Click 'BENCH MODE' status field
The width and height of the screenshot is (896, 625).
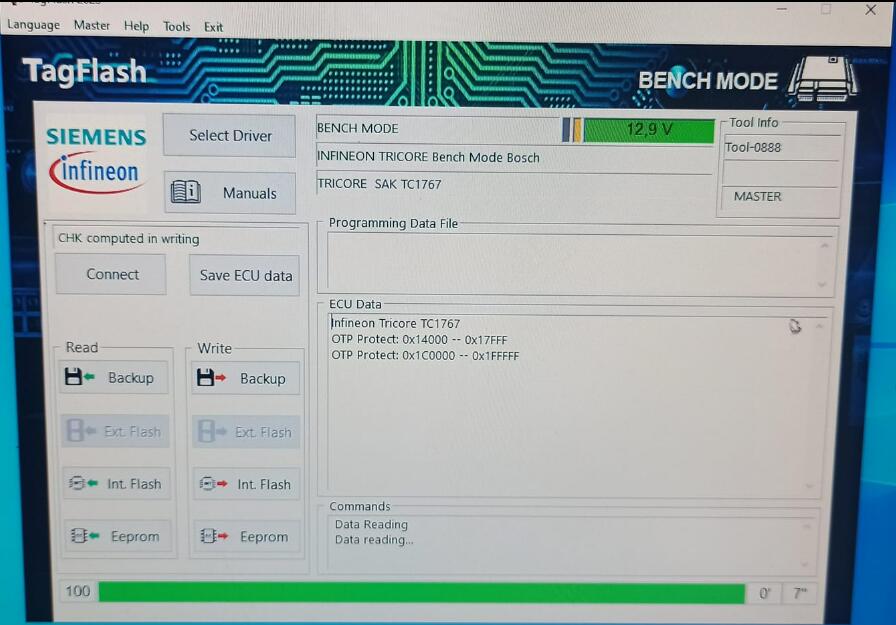point(438,129)
